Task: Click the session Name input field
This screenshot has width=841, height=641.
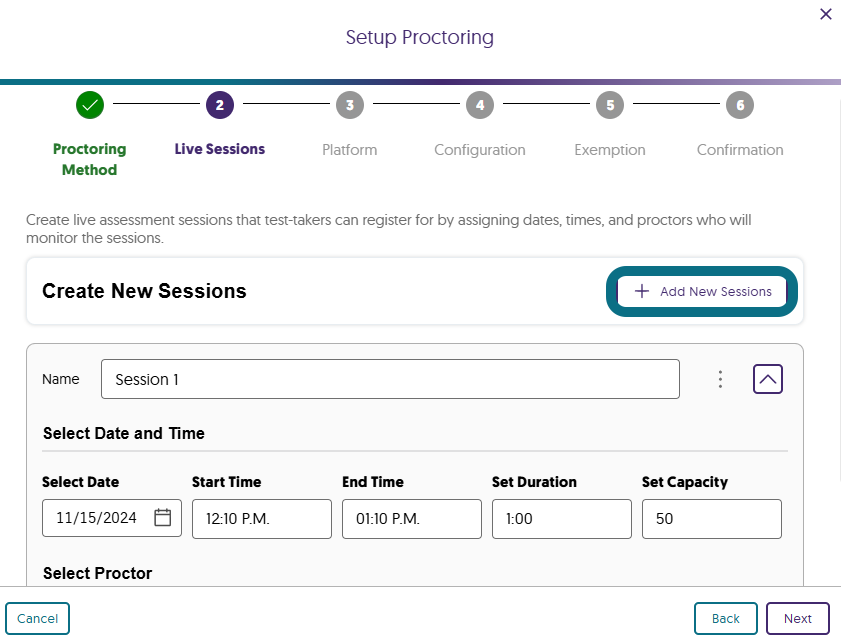Action: pos(390,379)
